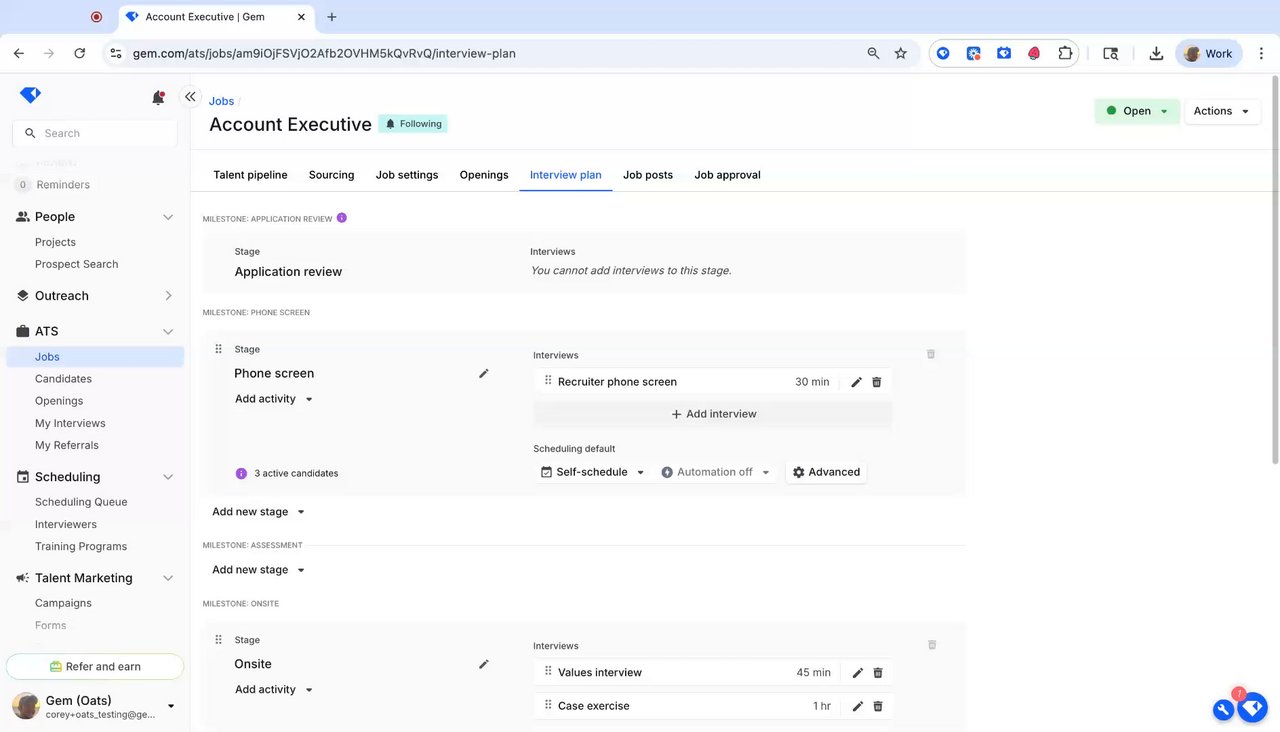
Task: Edit the Recruiter phone screen interview
Action: (856, 382)
